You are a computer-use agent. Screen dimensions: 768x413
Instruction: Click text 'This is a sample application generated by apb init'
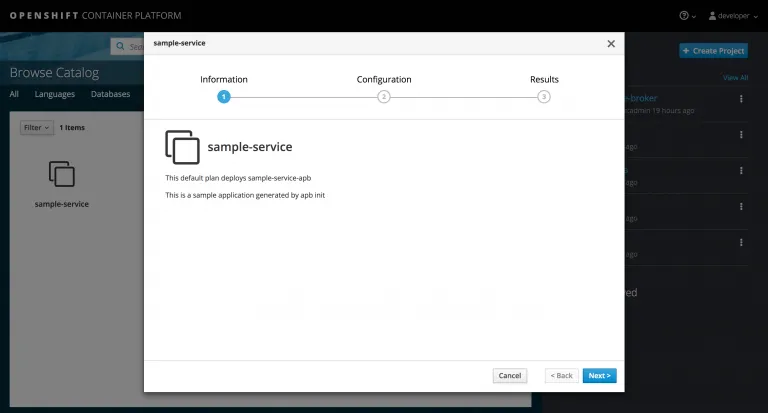245,195
